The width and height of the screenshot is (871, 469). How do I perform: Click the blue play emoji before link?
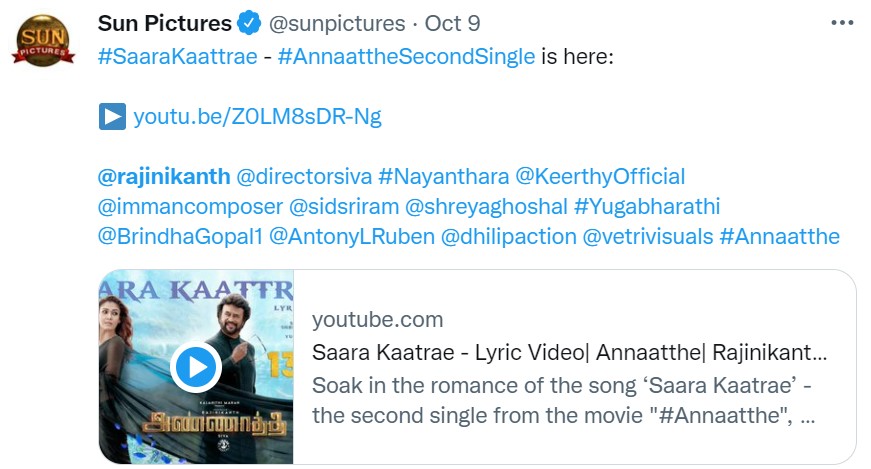coord(112,117)
